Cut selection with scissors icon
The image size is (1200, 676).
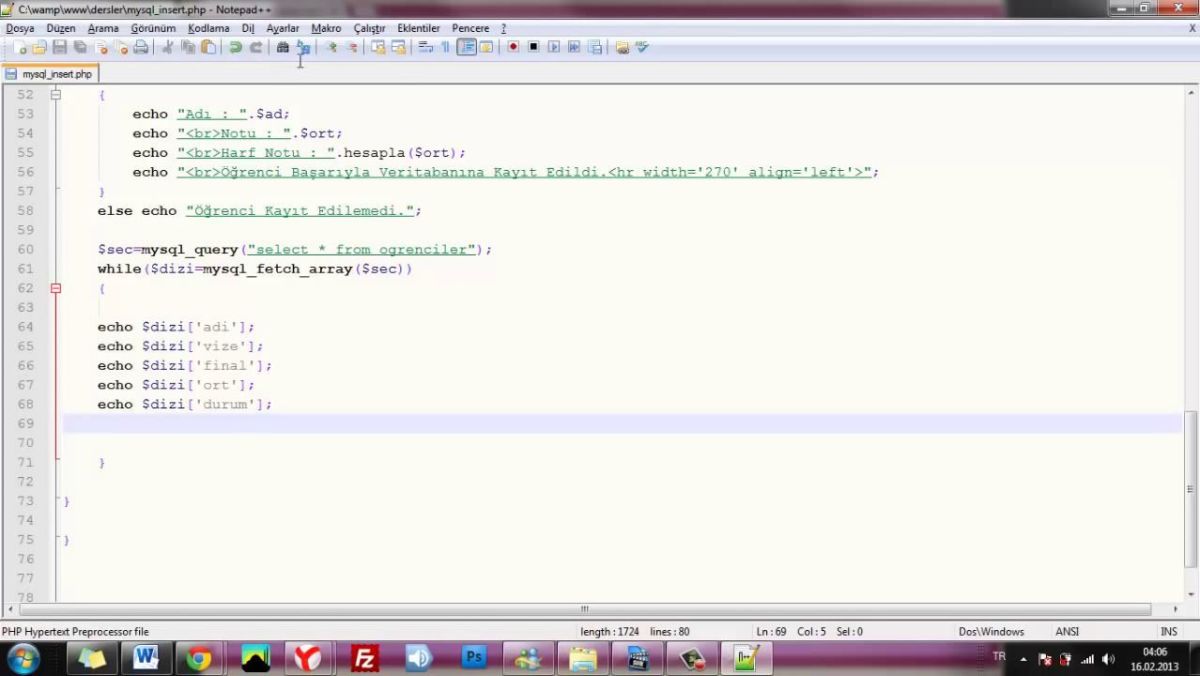pos(170,47)
